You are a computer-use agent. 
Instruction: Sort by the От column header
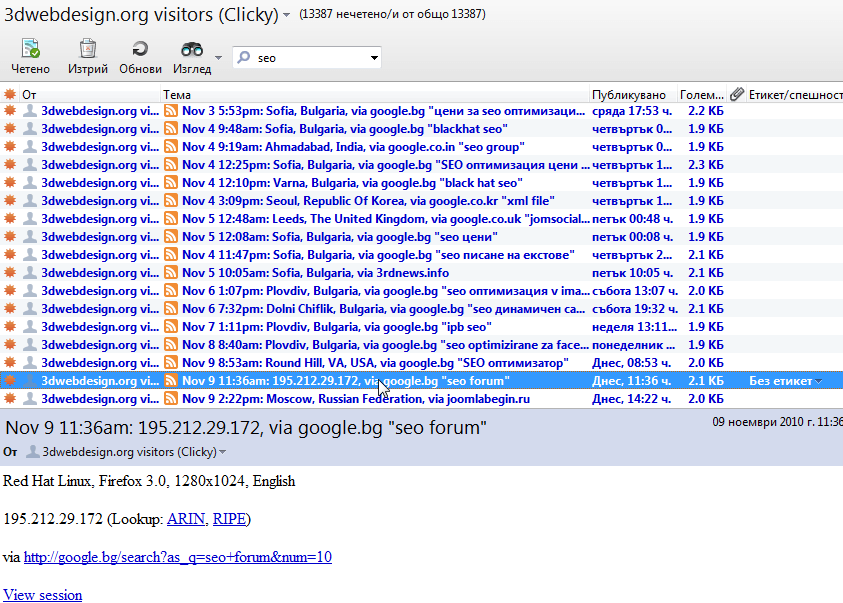(90, 95)
